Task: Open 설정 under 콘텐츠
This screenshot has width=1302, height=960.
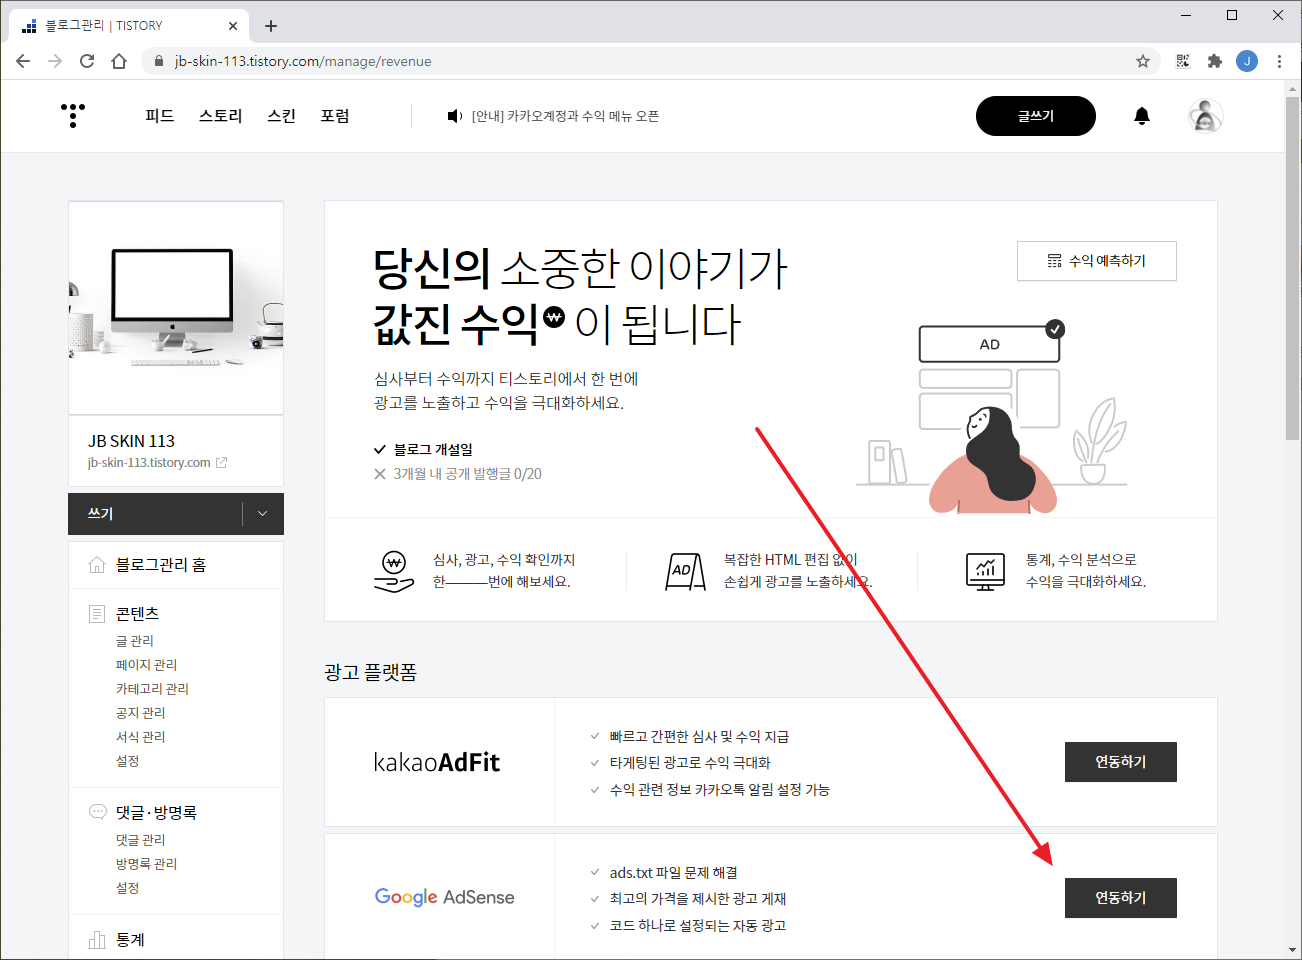Action: click(x=128, y=761)
